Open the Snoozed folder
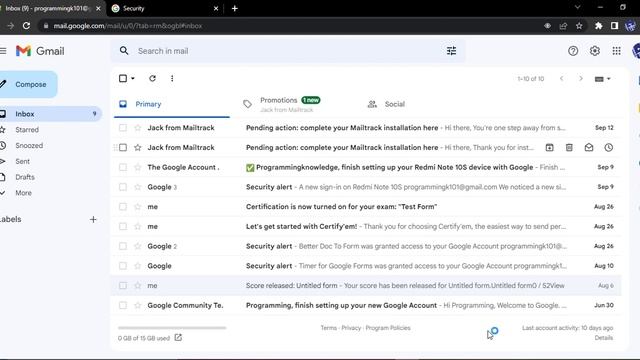This screenshot has height=360, width=640. point(29,145)
